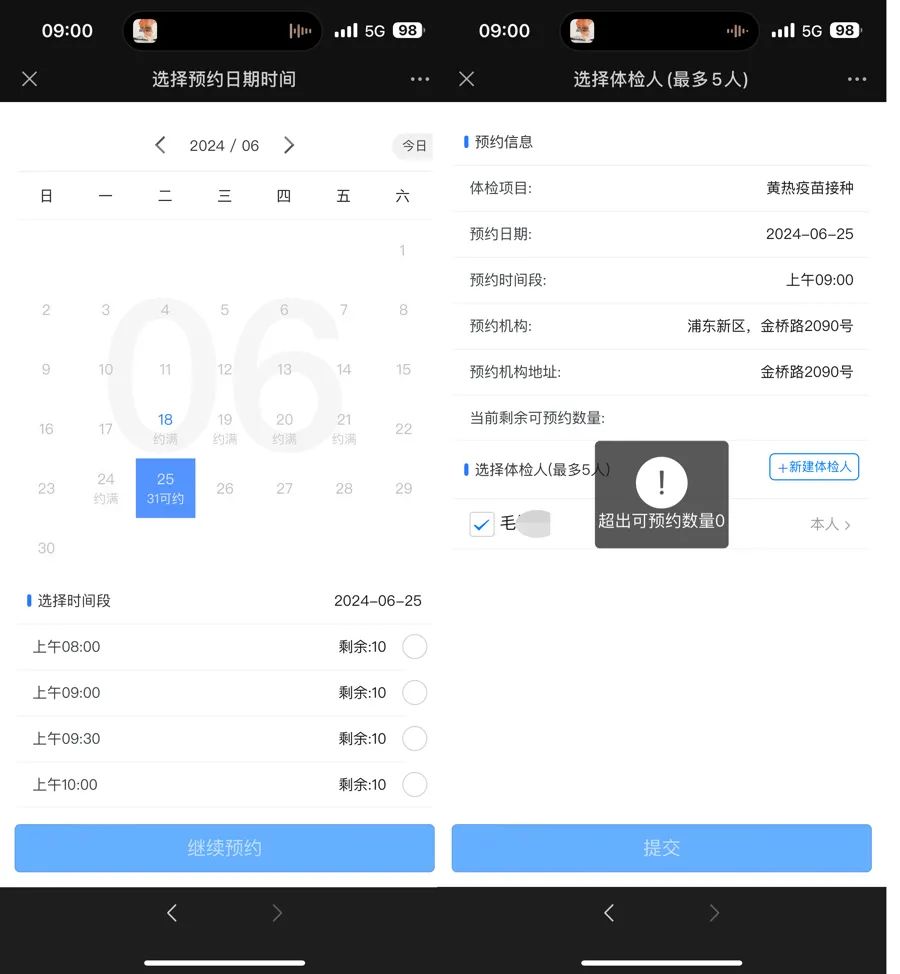Choose June 30 in the calendar

46,548
